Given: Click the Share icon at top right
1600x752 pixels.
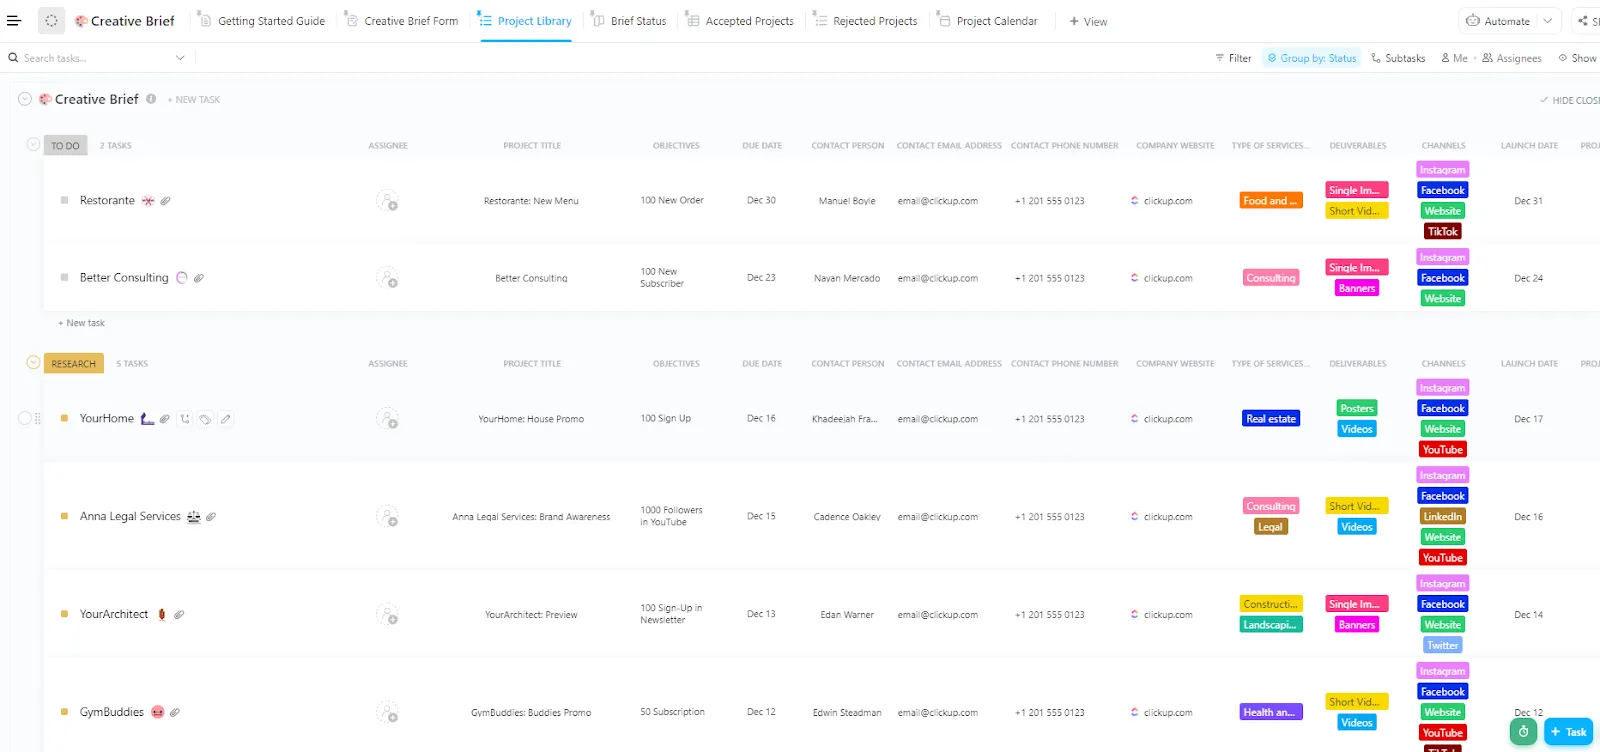Looking at the screenshot, I should [1583, 21].
